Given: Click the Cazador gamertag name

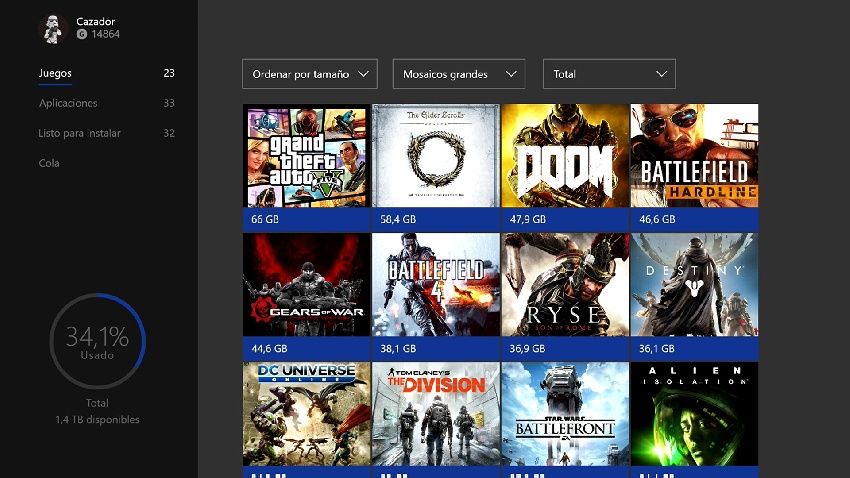Looking at the screenshot, I should pos(95,22).
